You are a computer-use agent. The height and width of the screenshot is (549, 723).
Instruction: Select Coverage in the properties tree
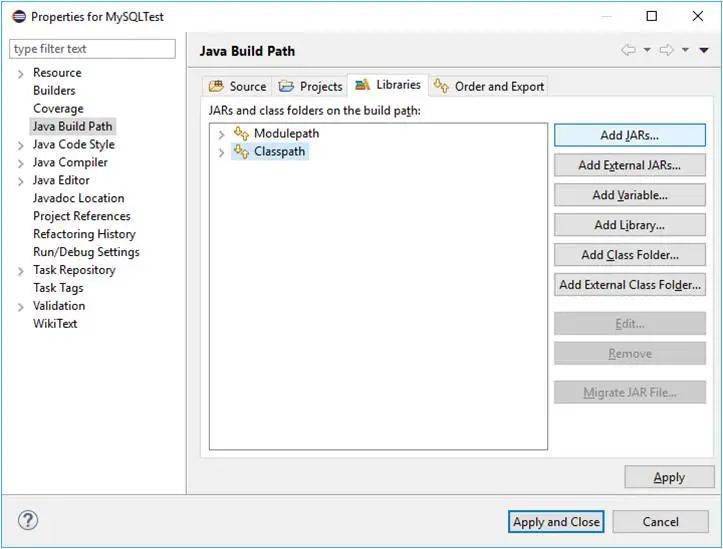click(58, 109)
